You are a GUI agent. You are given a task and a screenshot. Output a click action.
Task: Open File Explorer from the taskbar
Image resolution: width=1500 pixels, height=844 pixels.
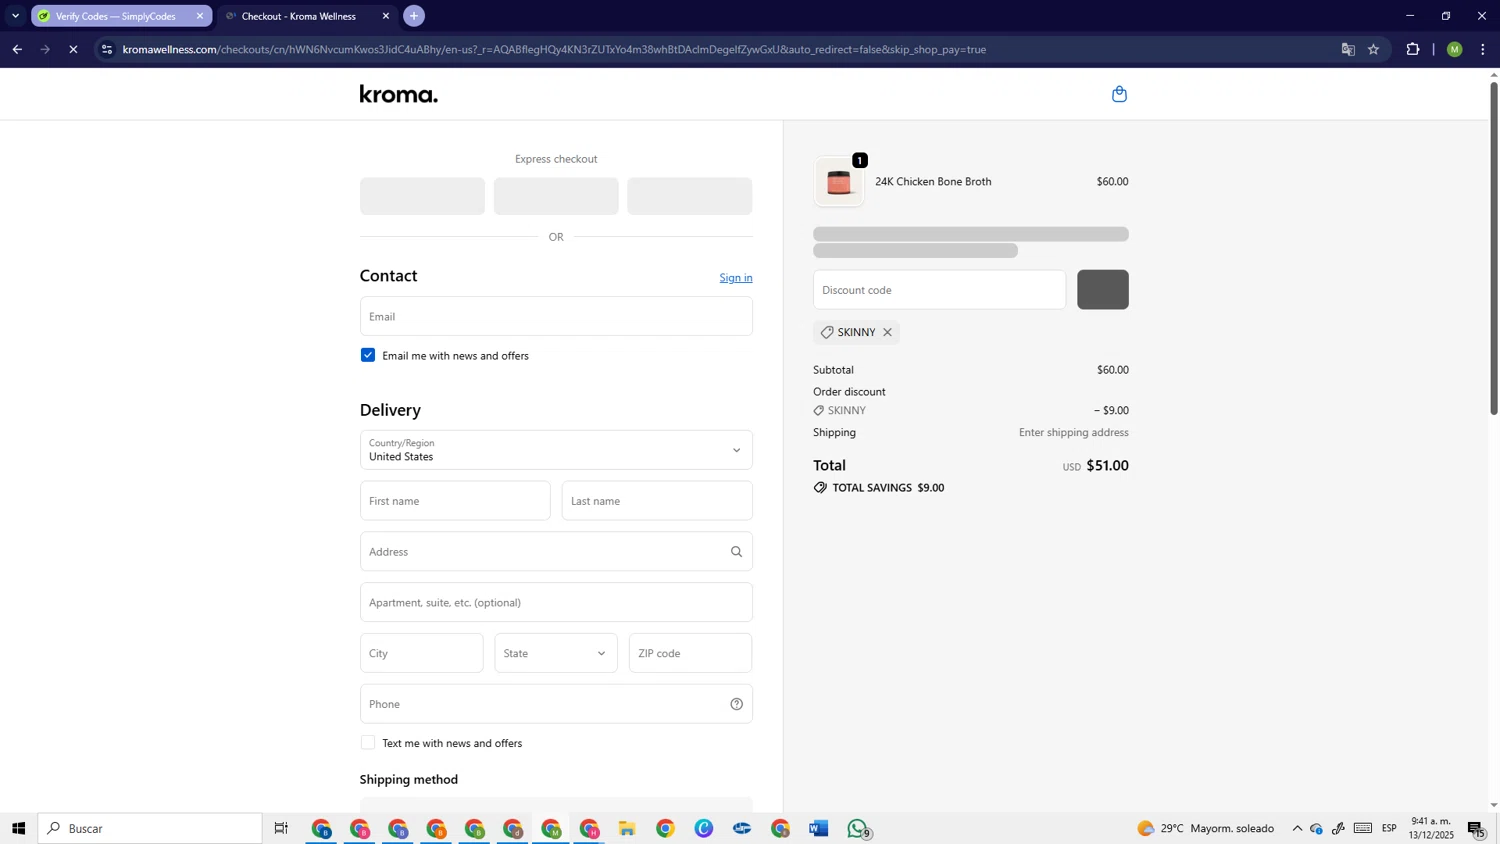point(627,828)
